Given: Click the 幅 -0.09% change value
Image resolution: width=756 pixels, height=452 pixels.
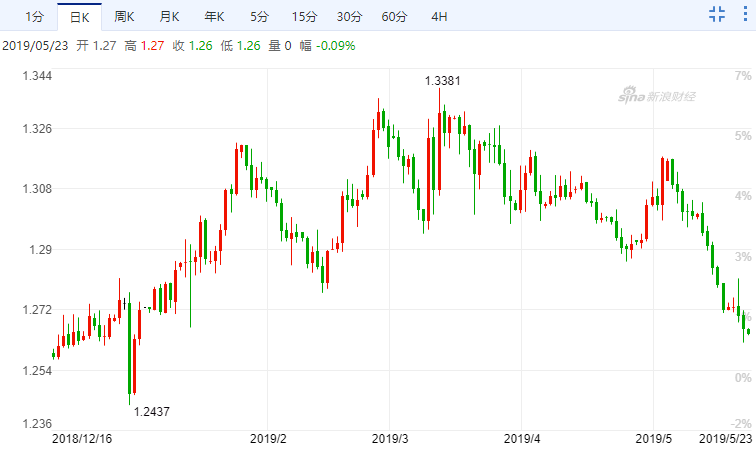Looking at the screenshot, I should 327,46.
